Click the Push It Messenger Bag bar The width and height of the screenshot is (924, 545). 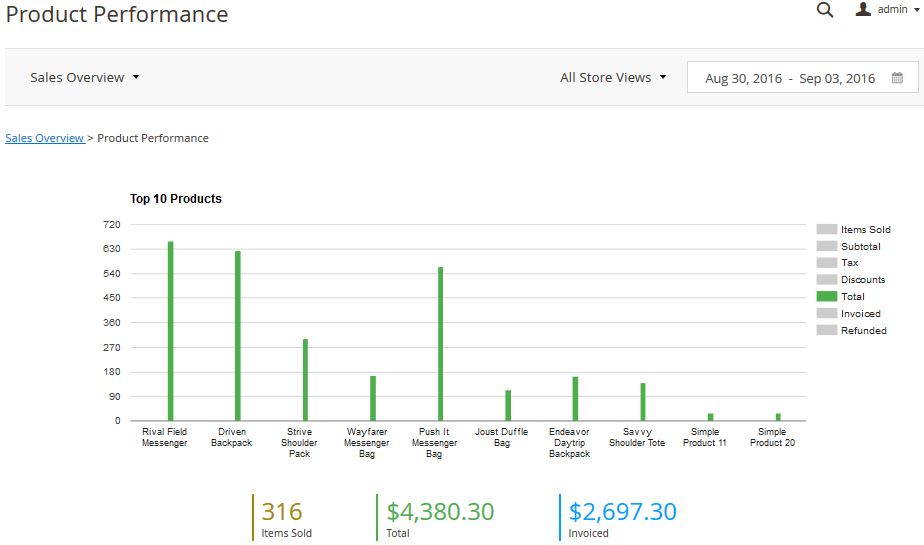point(440,343)
